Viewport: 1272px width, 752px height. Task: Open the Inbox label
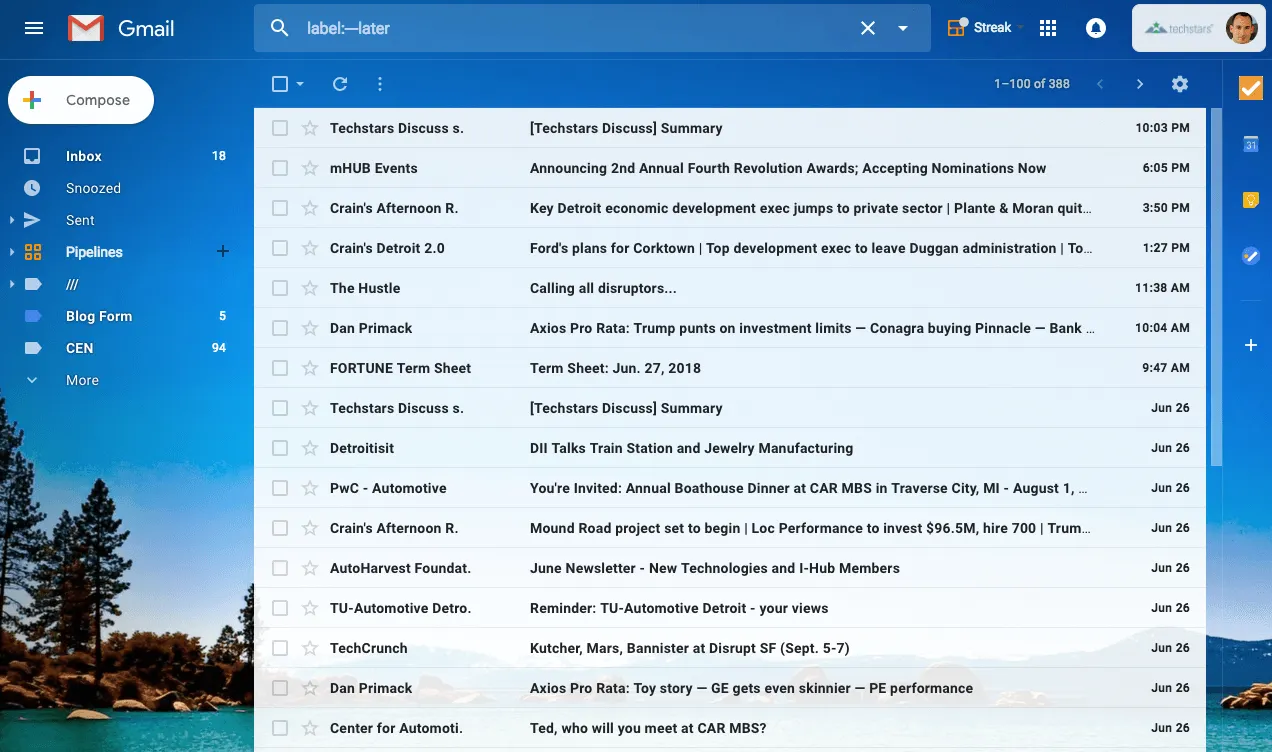(83, 156)
